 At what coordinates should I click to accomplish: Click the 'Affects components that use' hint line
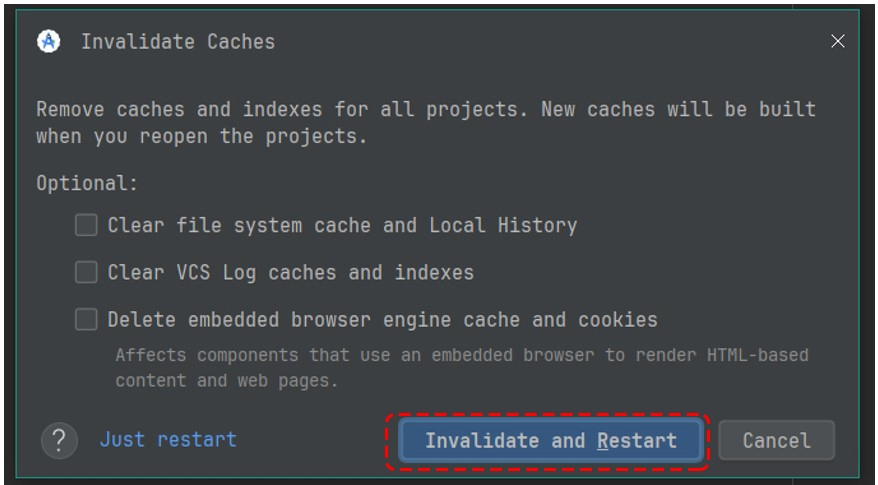[462, 355]
